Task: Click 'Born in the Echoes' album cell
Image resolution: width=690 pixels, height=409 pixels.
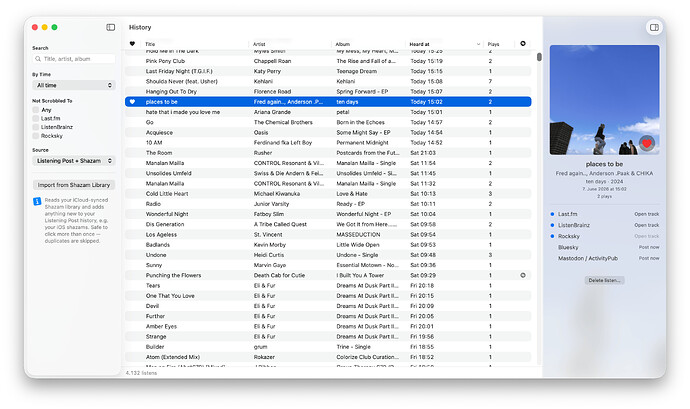Action: click(x=360, y=122)
